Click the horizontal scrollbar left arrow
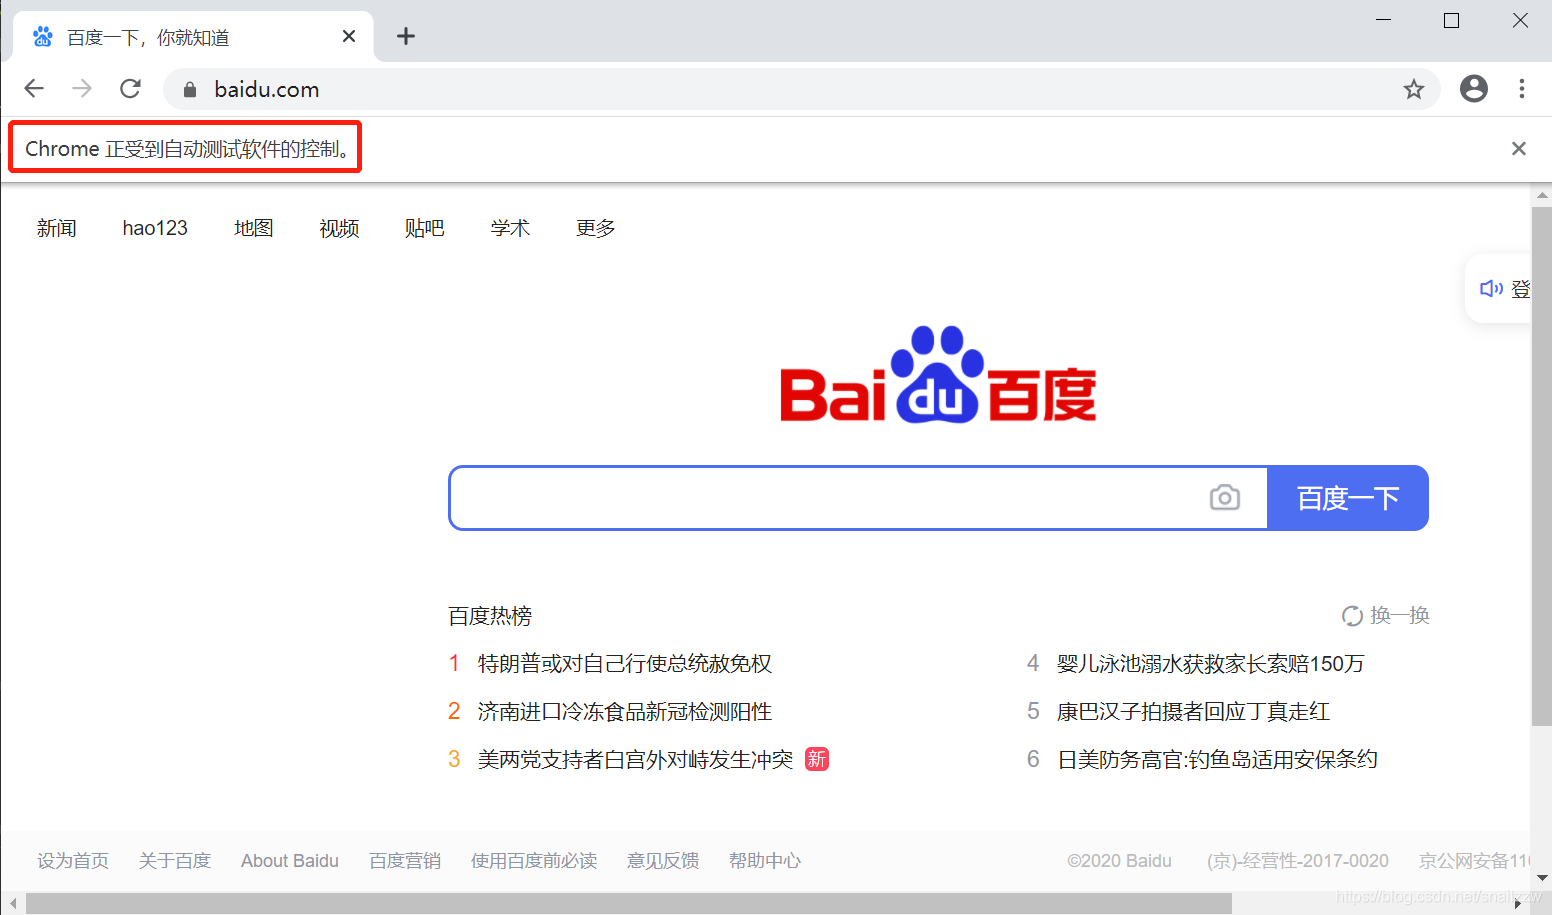 pyautogui.click(x=13, y=903)
